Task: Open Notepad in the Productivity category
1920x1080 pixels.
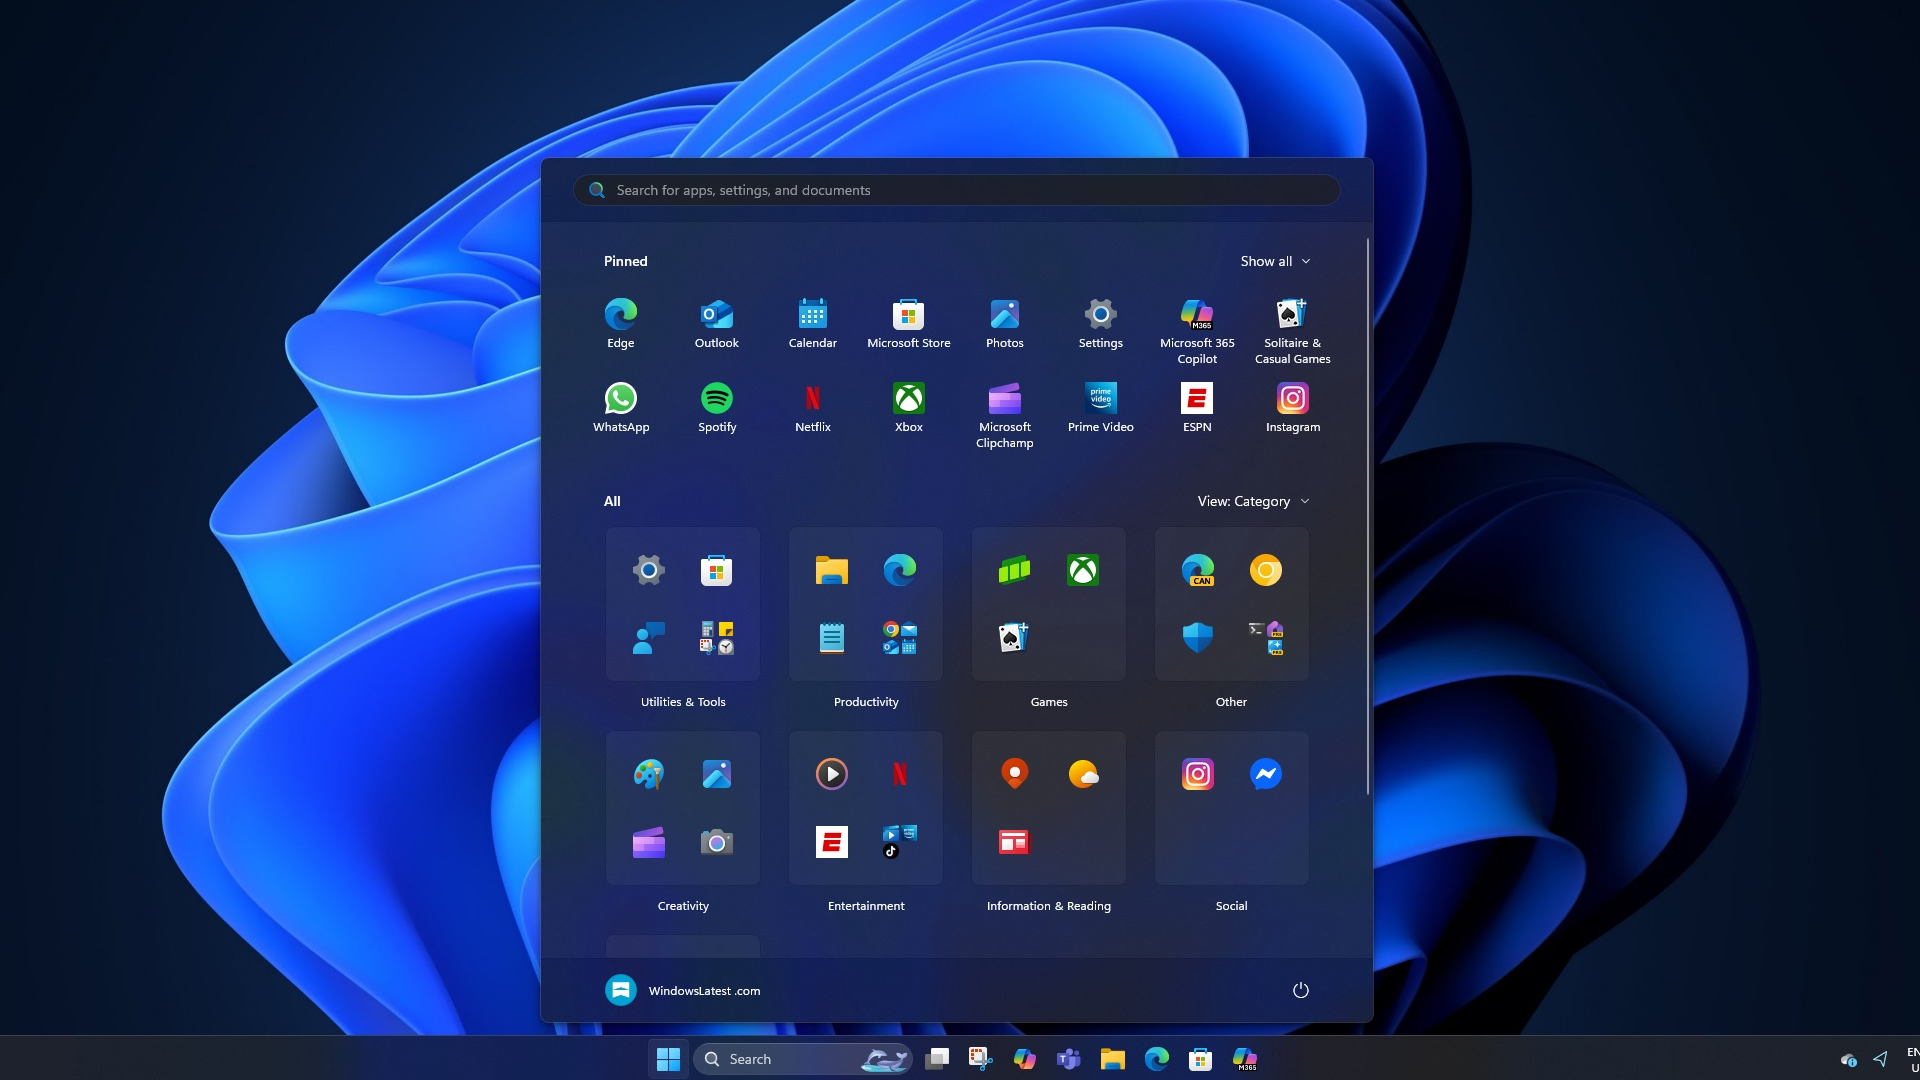Action: 831,638
